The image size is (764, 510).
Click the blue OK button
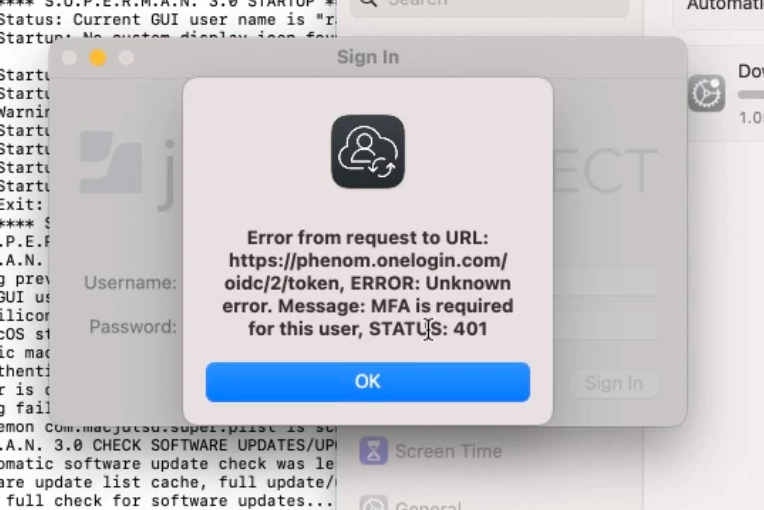pyautogui.click(x=367, y=382)
